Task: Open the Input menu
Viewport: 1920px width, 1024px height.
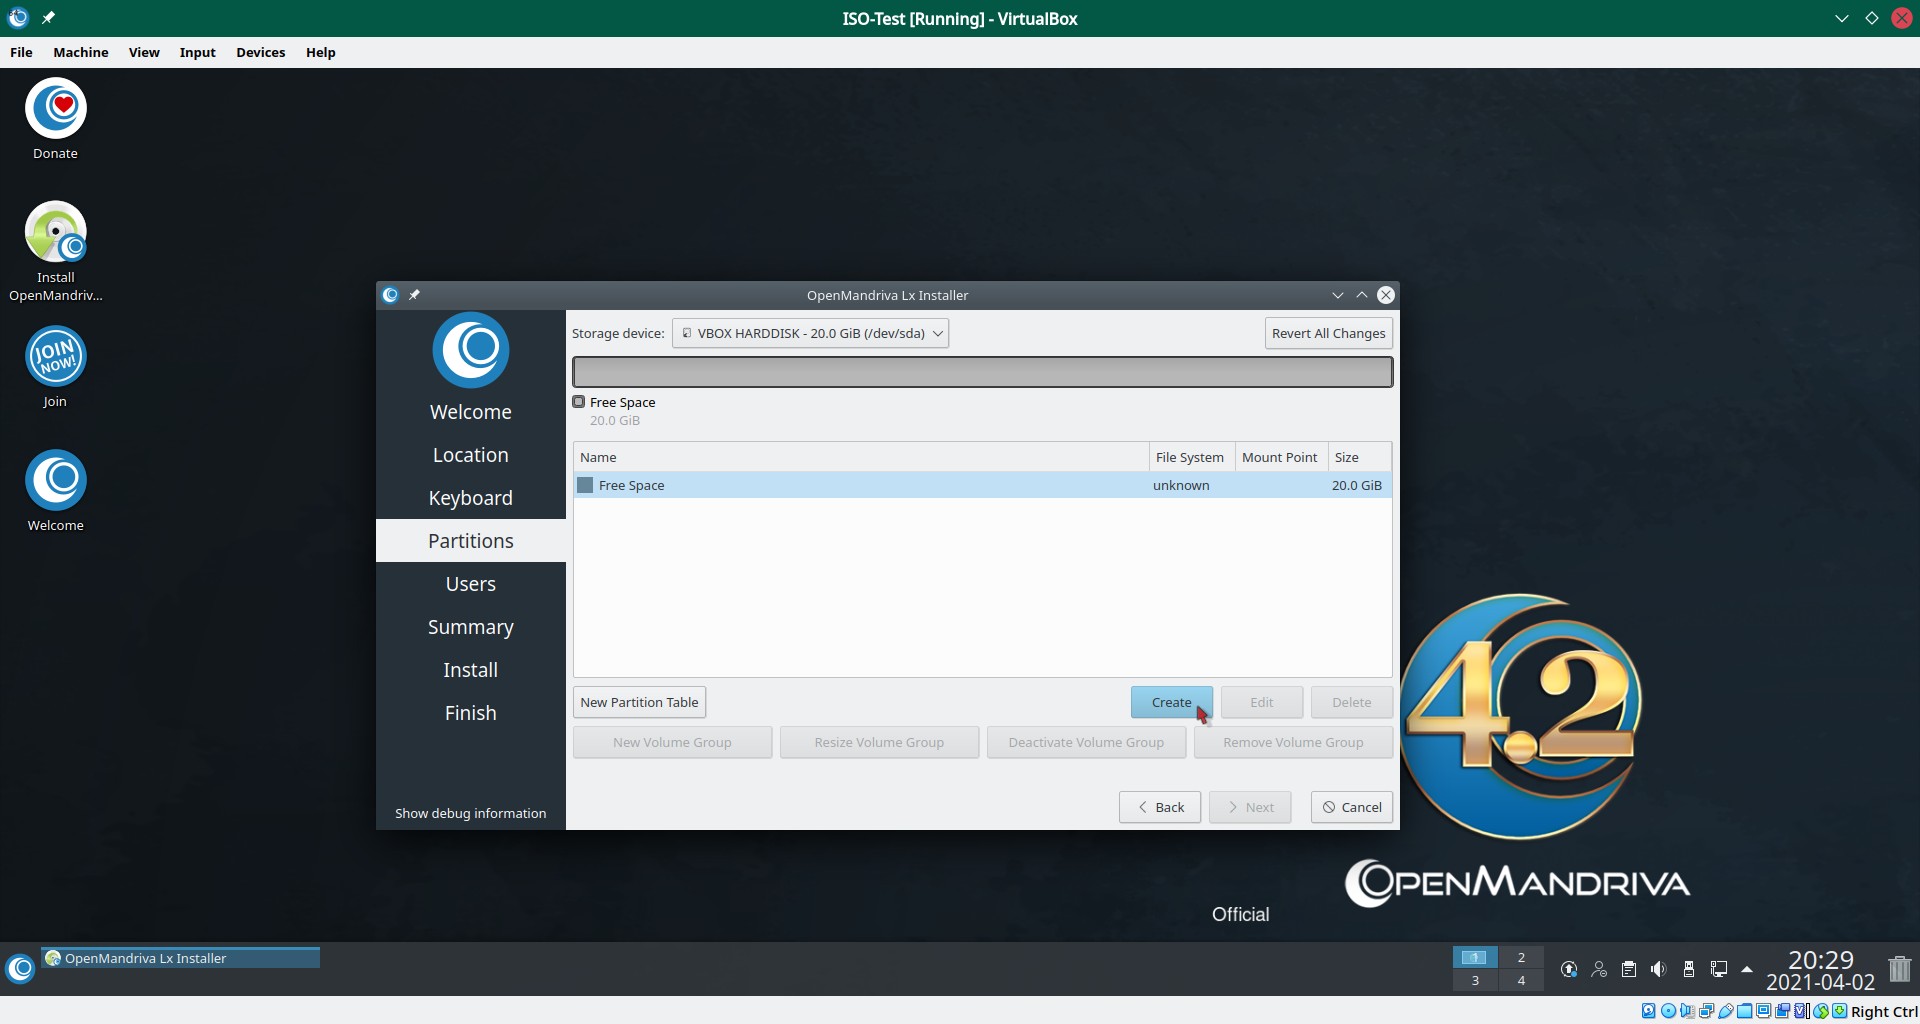Action: (x=198, y=52)
